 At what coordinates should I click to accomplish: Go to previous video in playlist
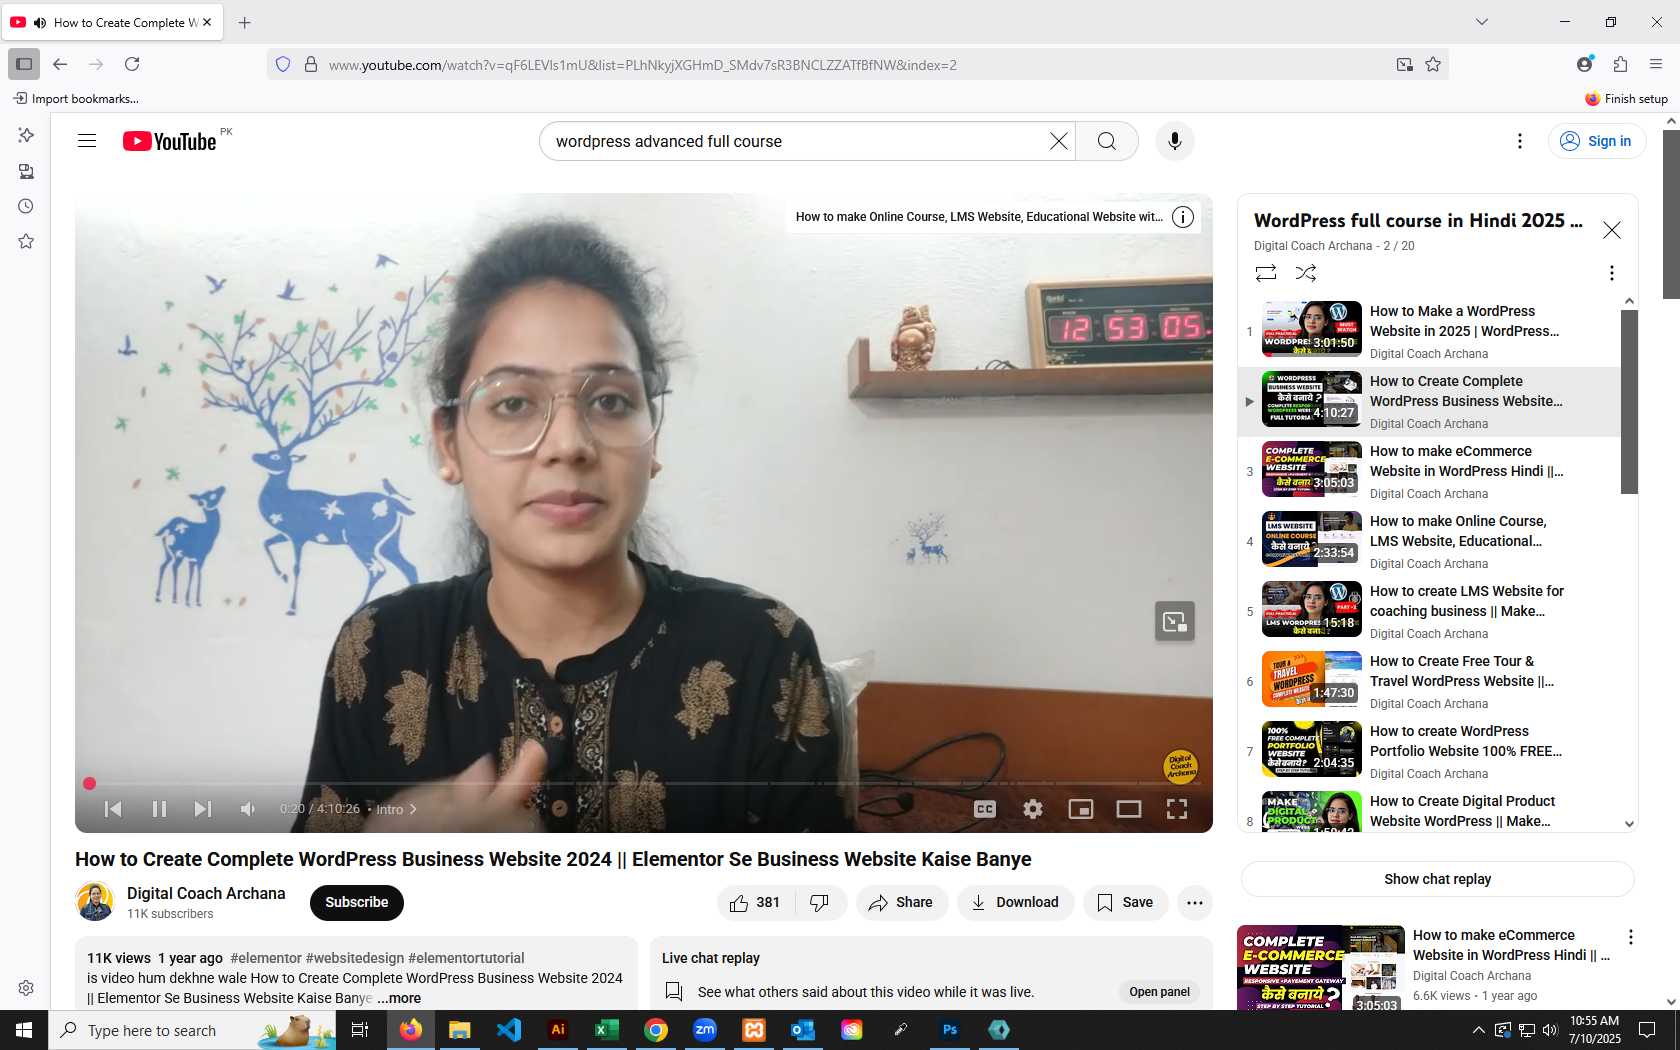click(113, 809)
